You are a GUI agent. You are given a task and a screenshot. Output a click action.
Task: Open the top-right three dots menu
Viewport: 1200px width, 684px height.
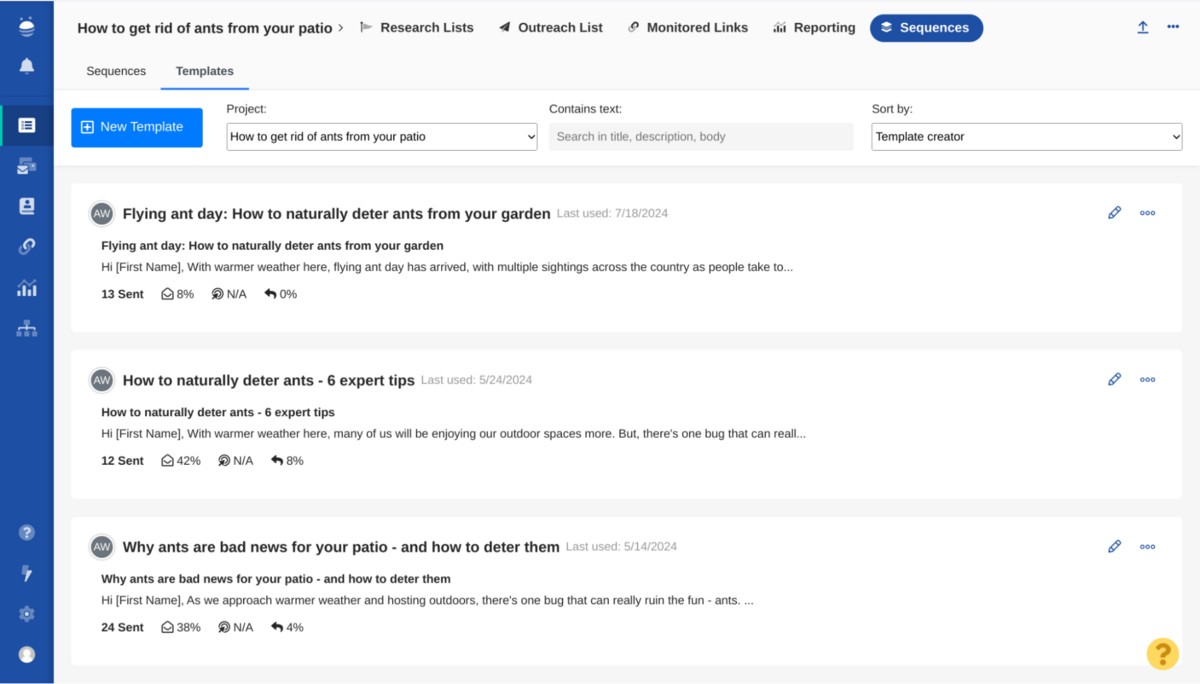[1173, 28]
